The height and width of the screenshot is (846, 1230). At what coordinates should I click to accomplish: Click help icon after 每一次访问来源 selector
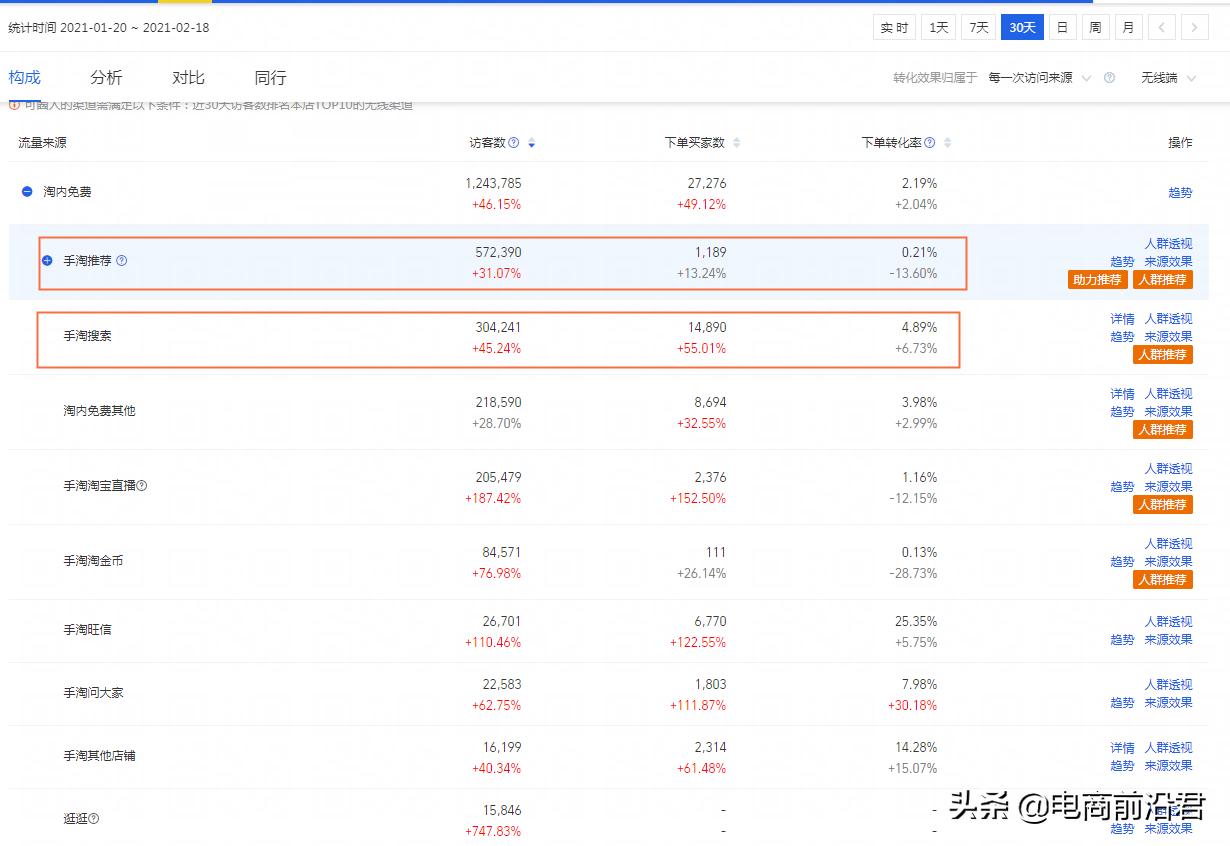click(x=1110, y=76)
